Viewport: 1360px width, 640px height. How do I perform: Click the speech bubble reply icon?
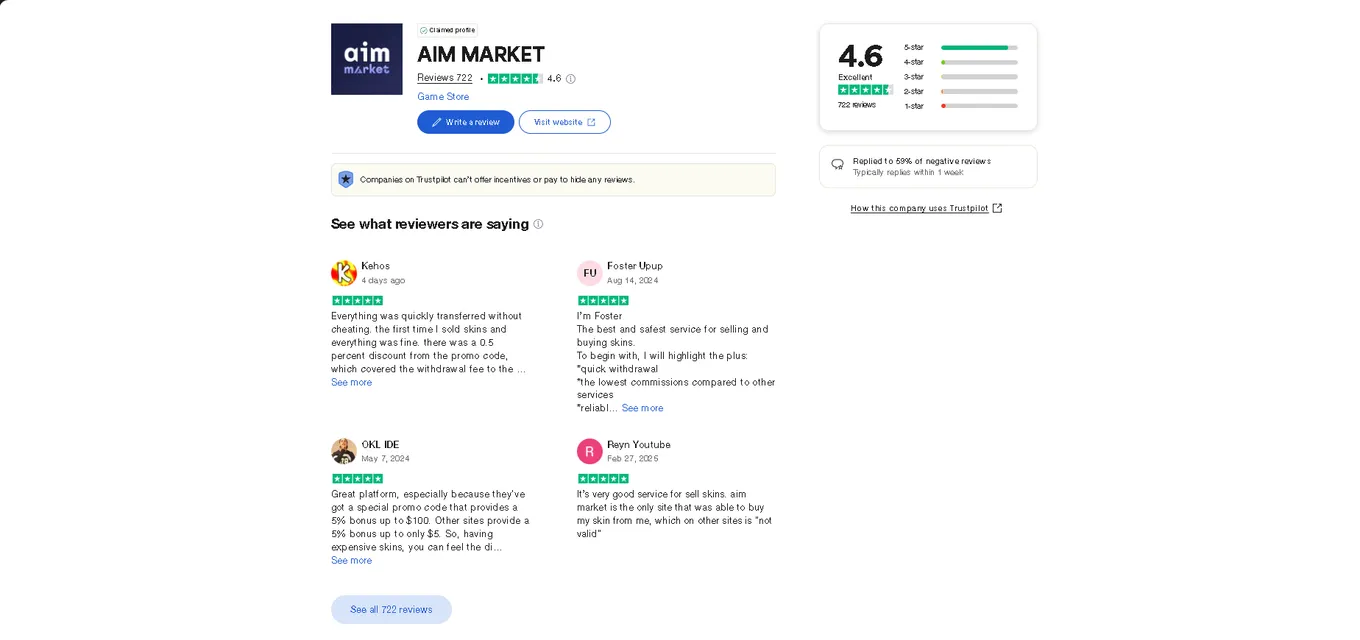837,164
